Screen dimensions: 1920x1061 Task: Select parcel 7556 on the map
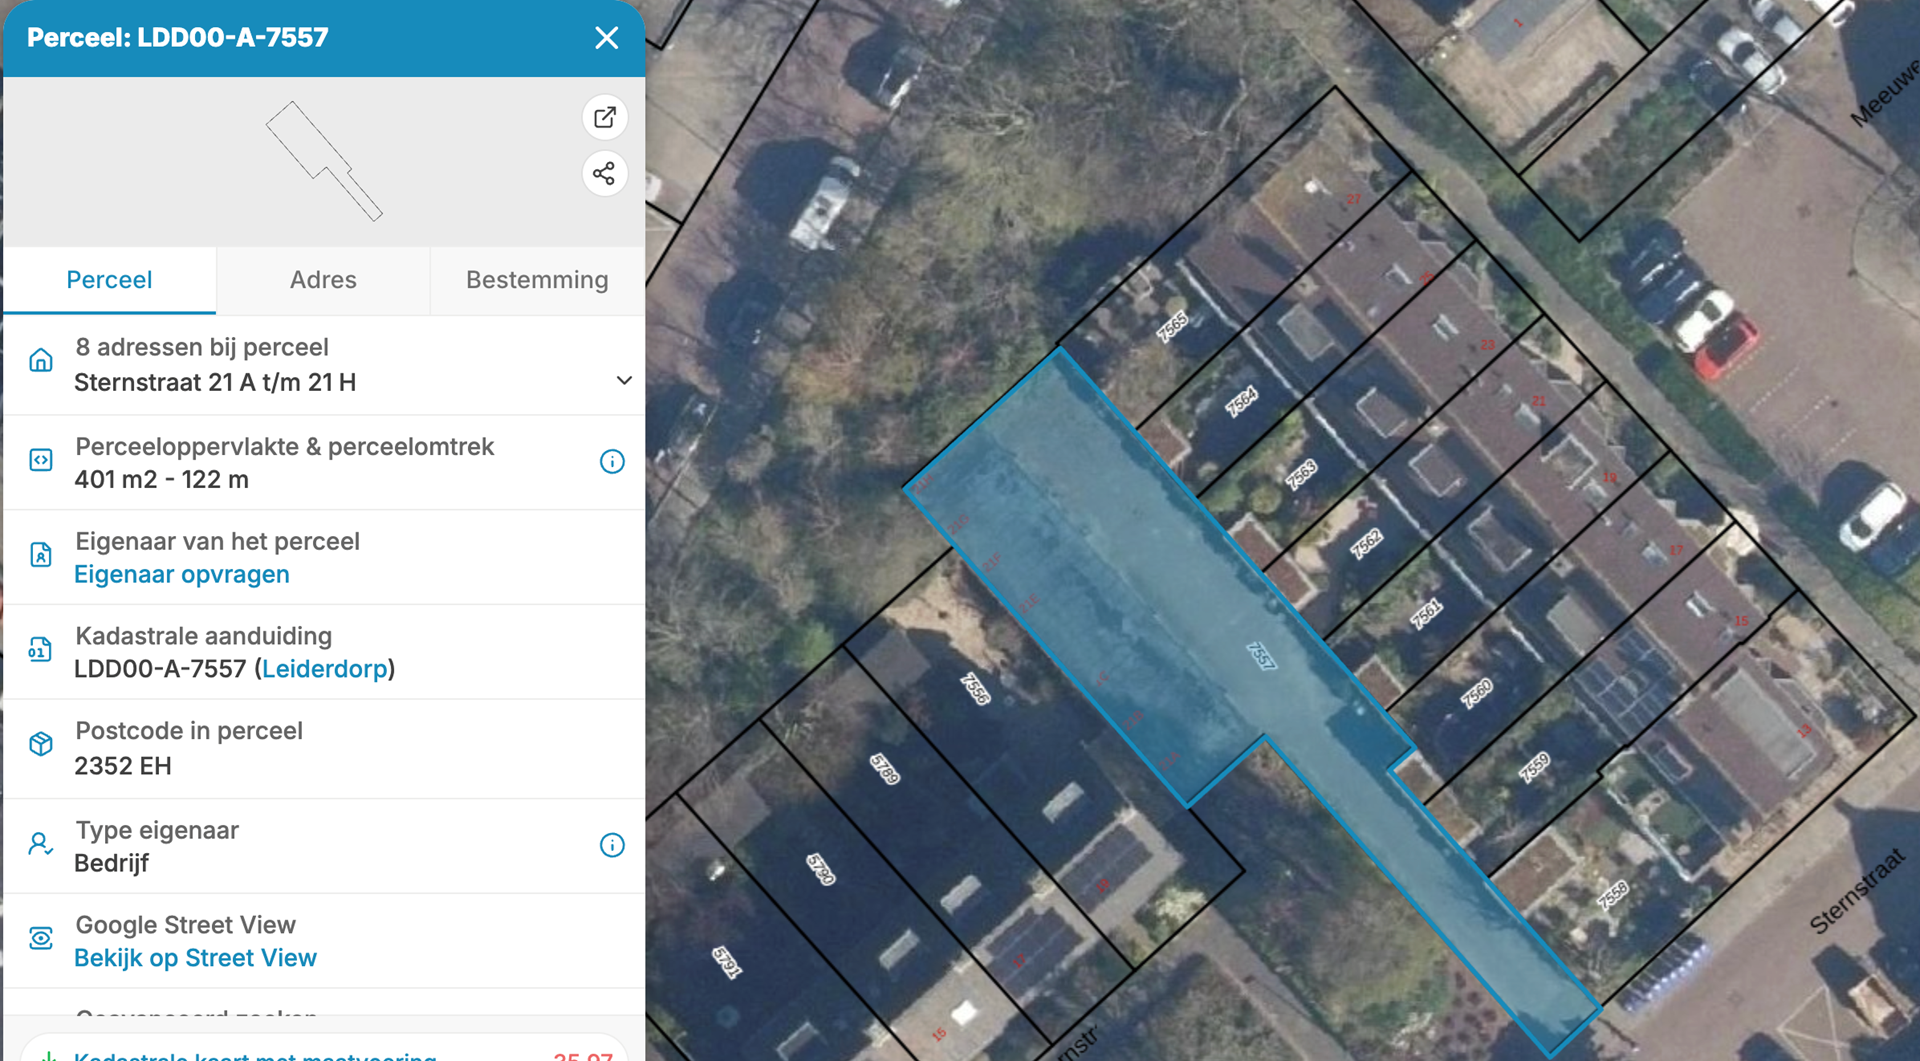[x=974, y=689]
